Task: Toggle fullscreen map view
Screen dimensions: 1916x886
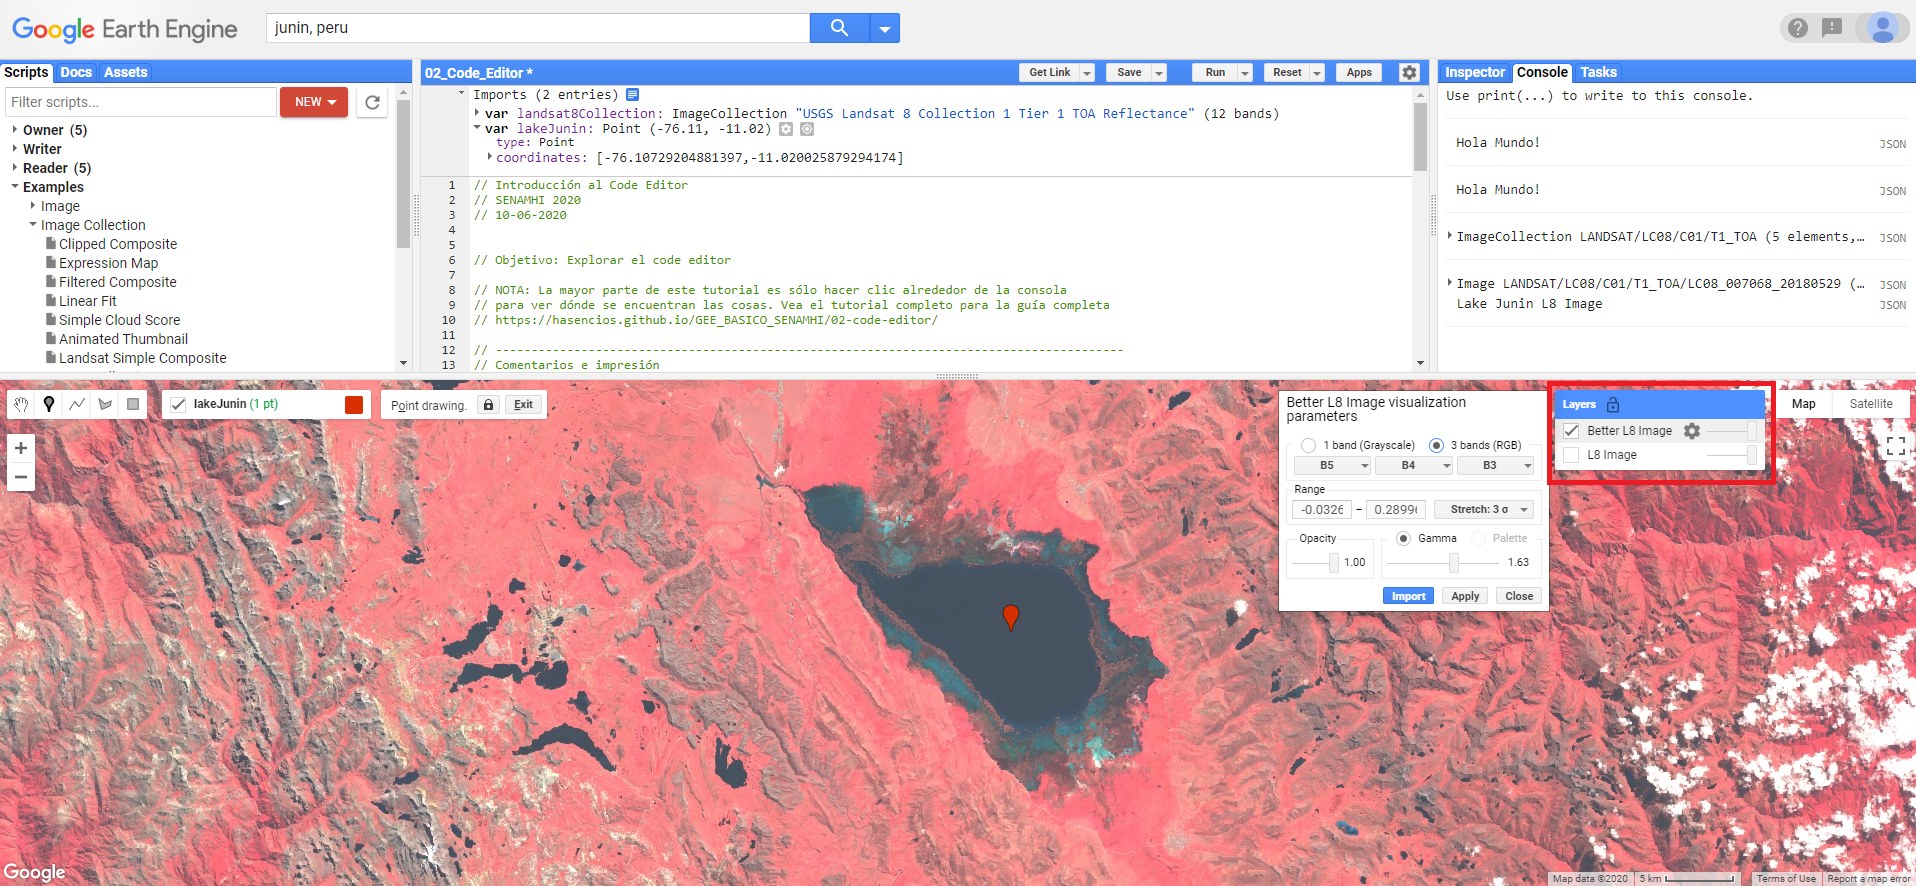Action: tap(1896, 446)
